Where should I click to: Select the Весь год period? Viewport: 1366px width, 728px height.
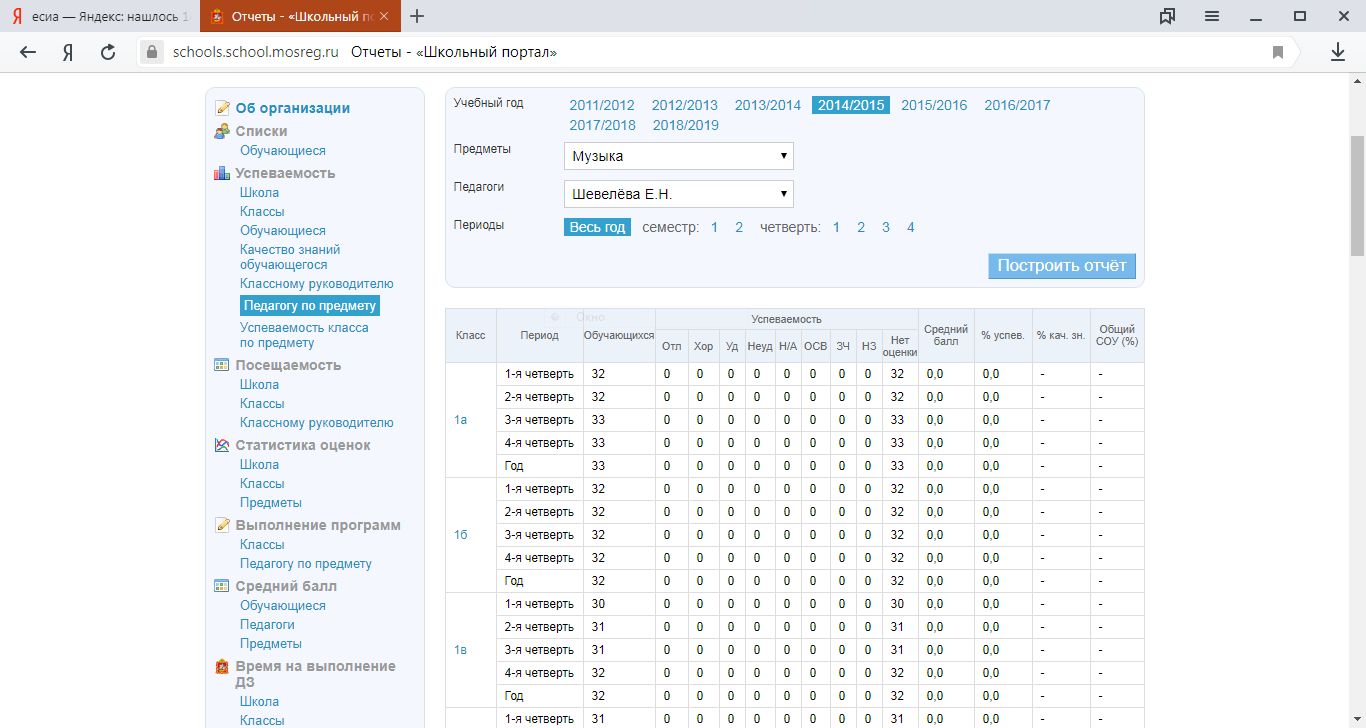[x=597, y=227]
